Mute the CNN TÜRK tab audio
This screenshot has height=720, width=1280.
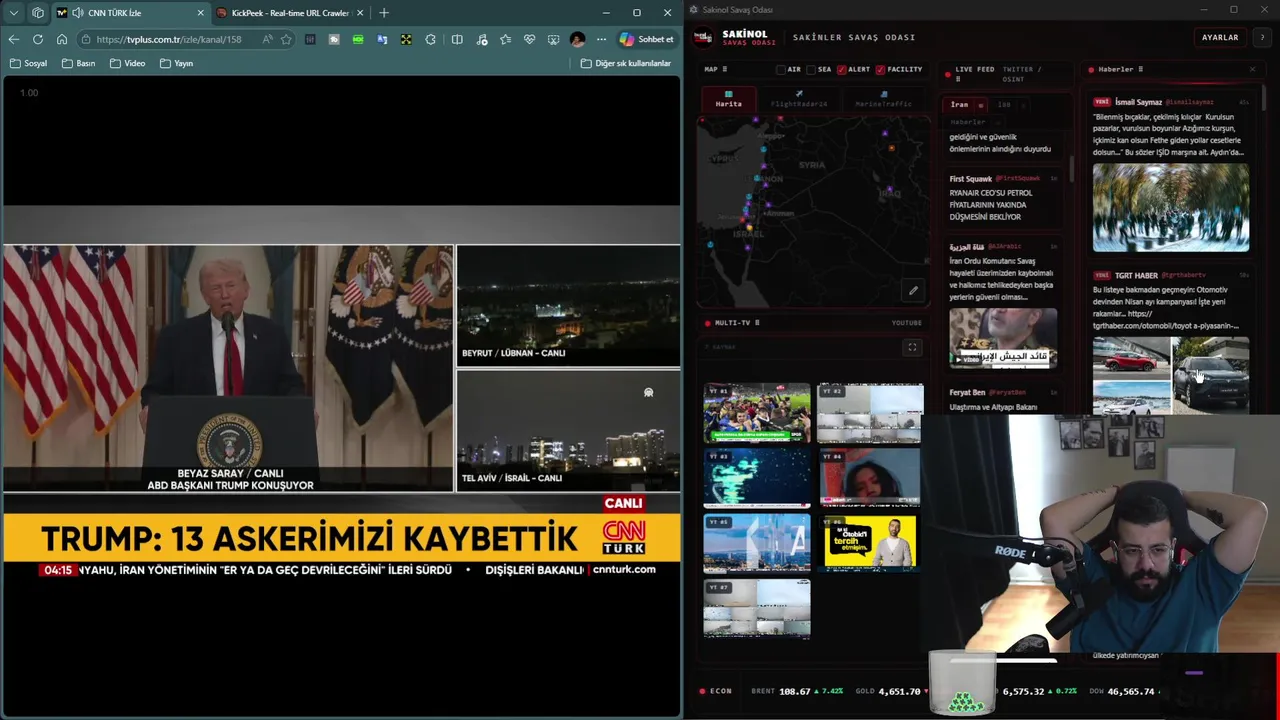(78, 13)
